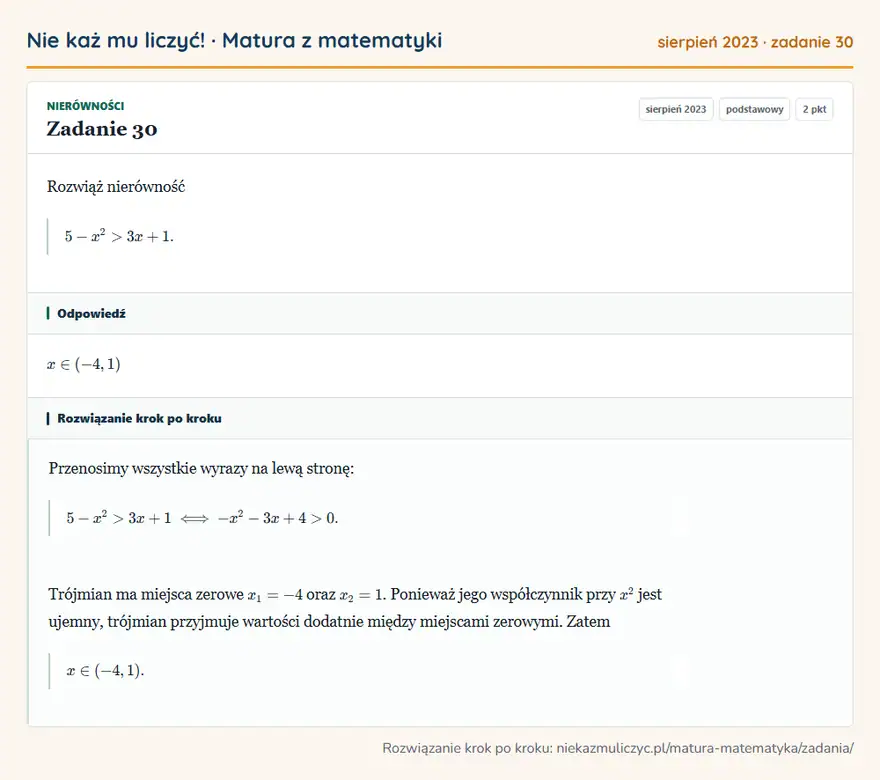880x780 pixels.
Task: Click the answer x ∈ (−4, 1) under Odpowiedź
Action: 84,364
